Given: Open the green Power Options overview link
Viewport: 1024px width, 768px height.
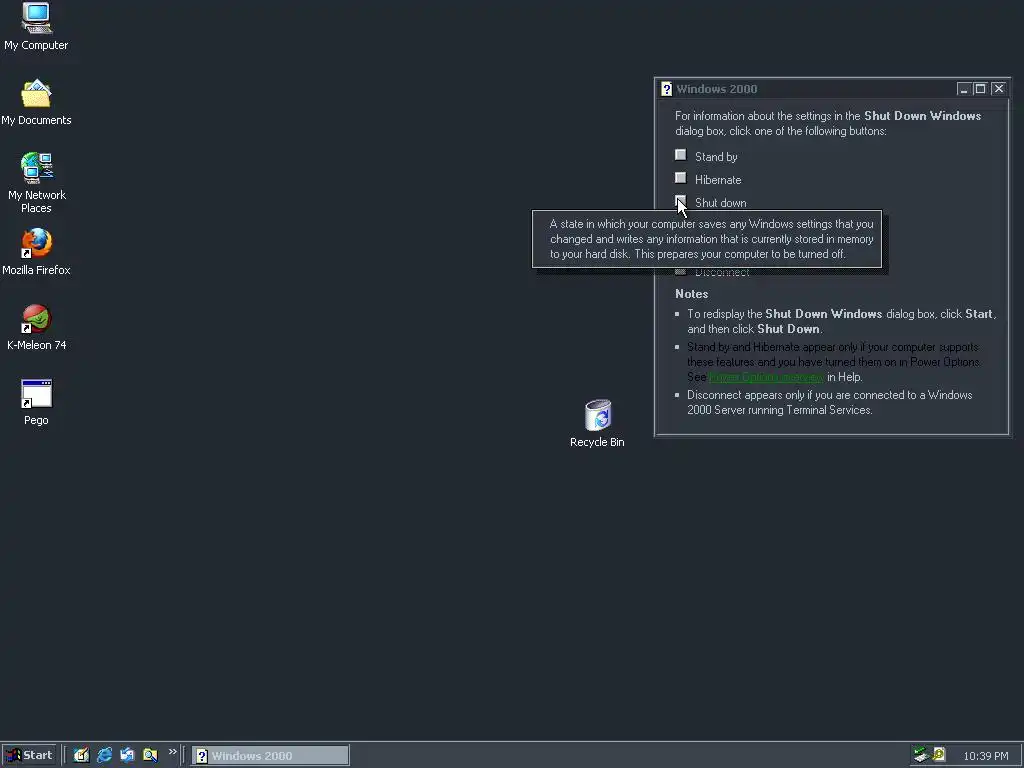Looking at the screenshot, I should (x=765, y=377).
